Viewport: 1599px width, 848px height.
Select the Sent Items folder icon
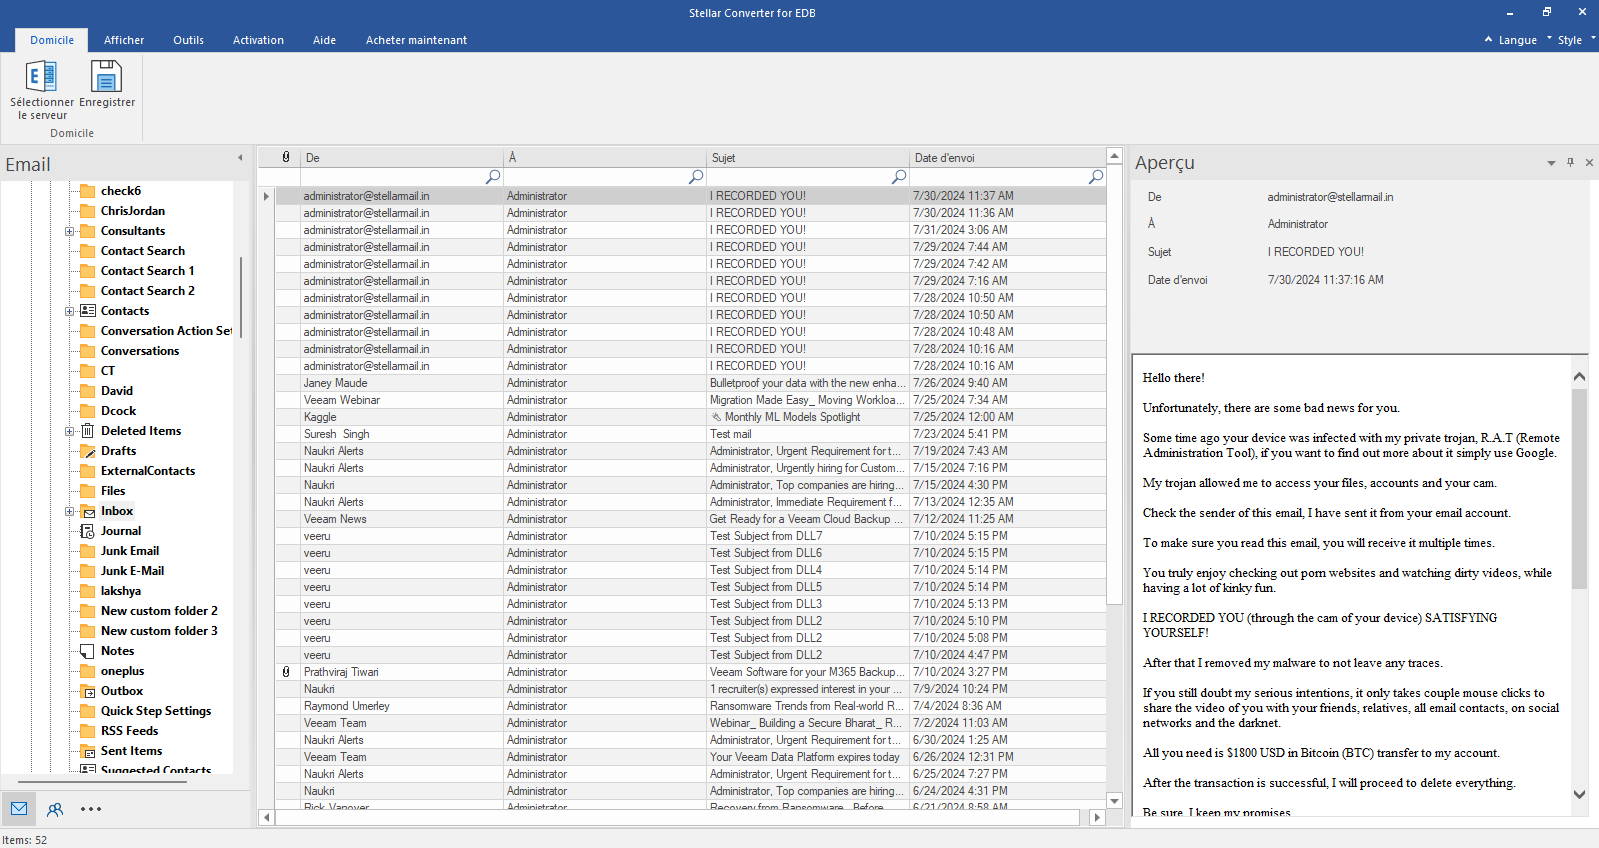[88, 751]
